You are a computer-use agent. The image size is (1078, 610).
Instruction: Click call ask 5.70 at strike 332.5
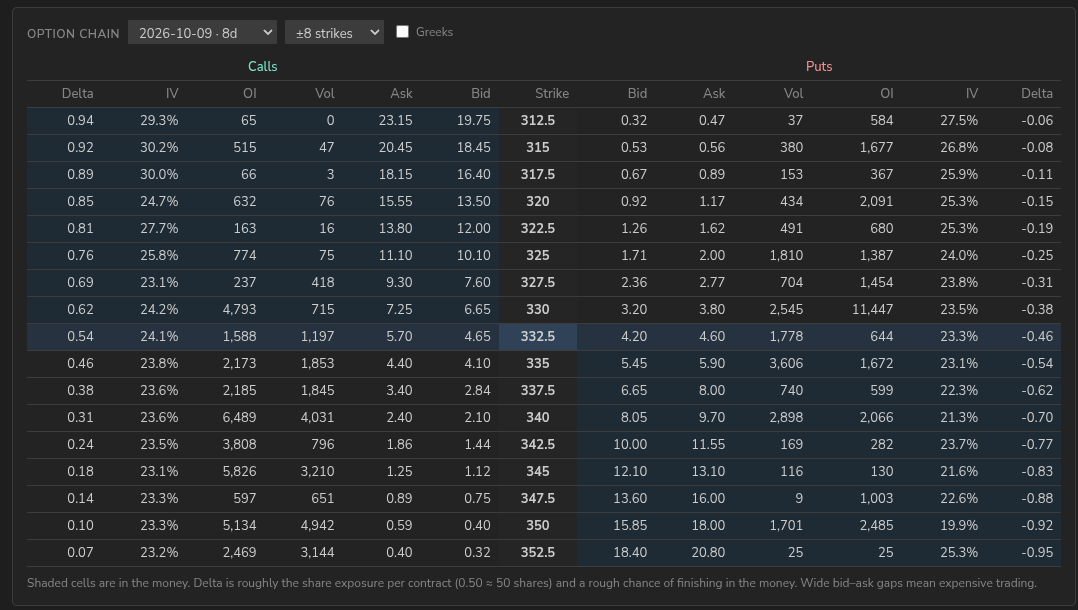[x=399, y=336]
